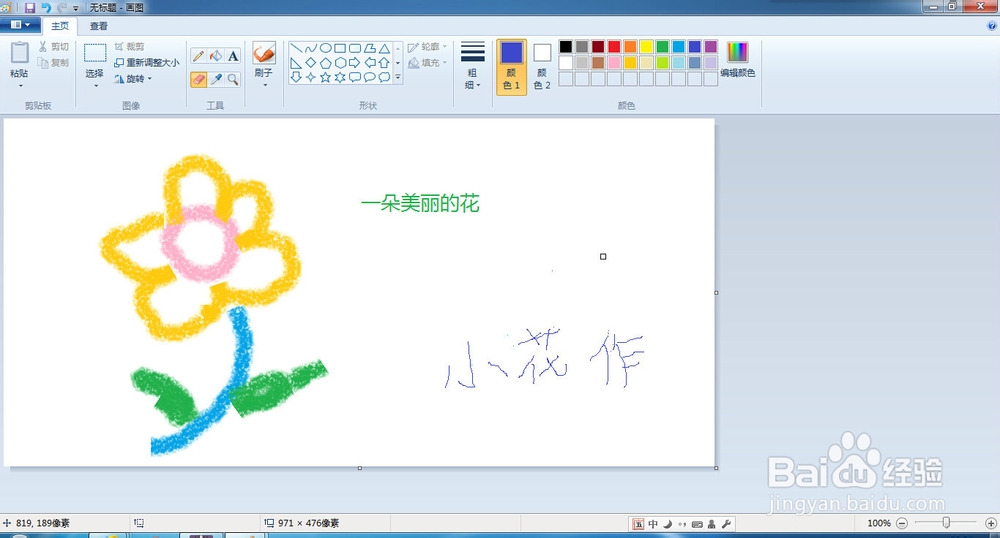This screenshot has height=538, width=1000.
Task: Pick the Triangle shape
Action: [384, 48]
